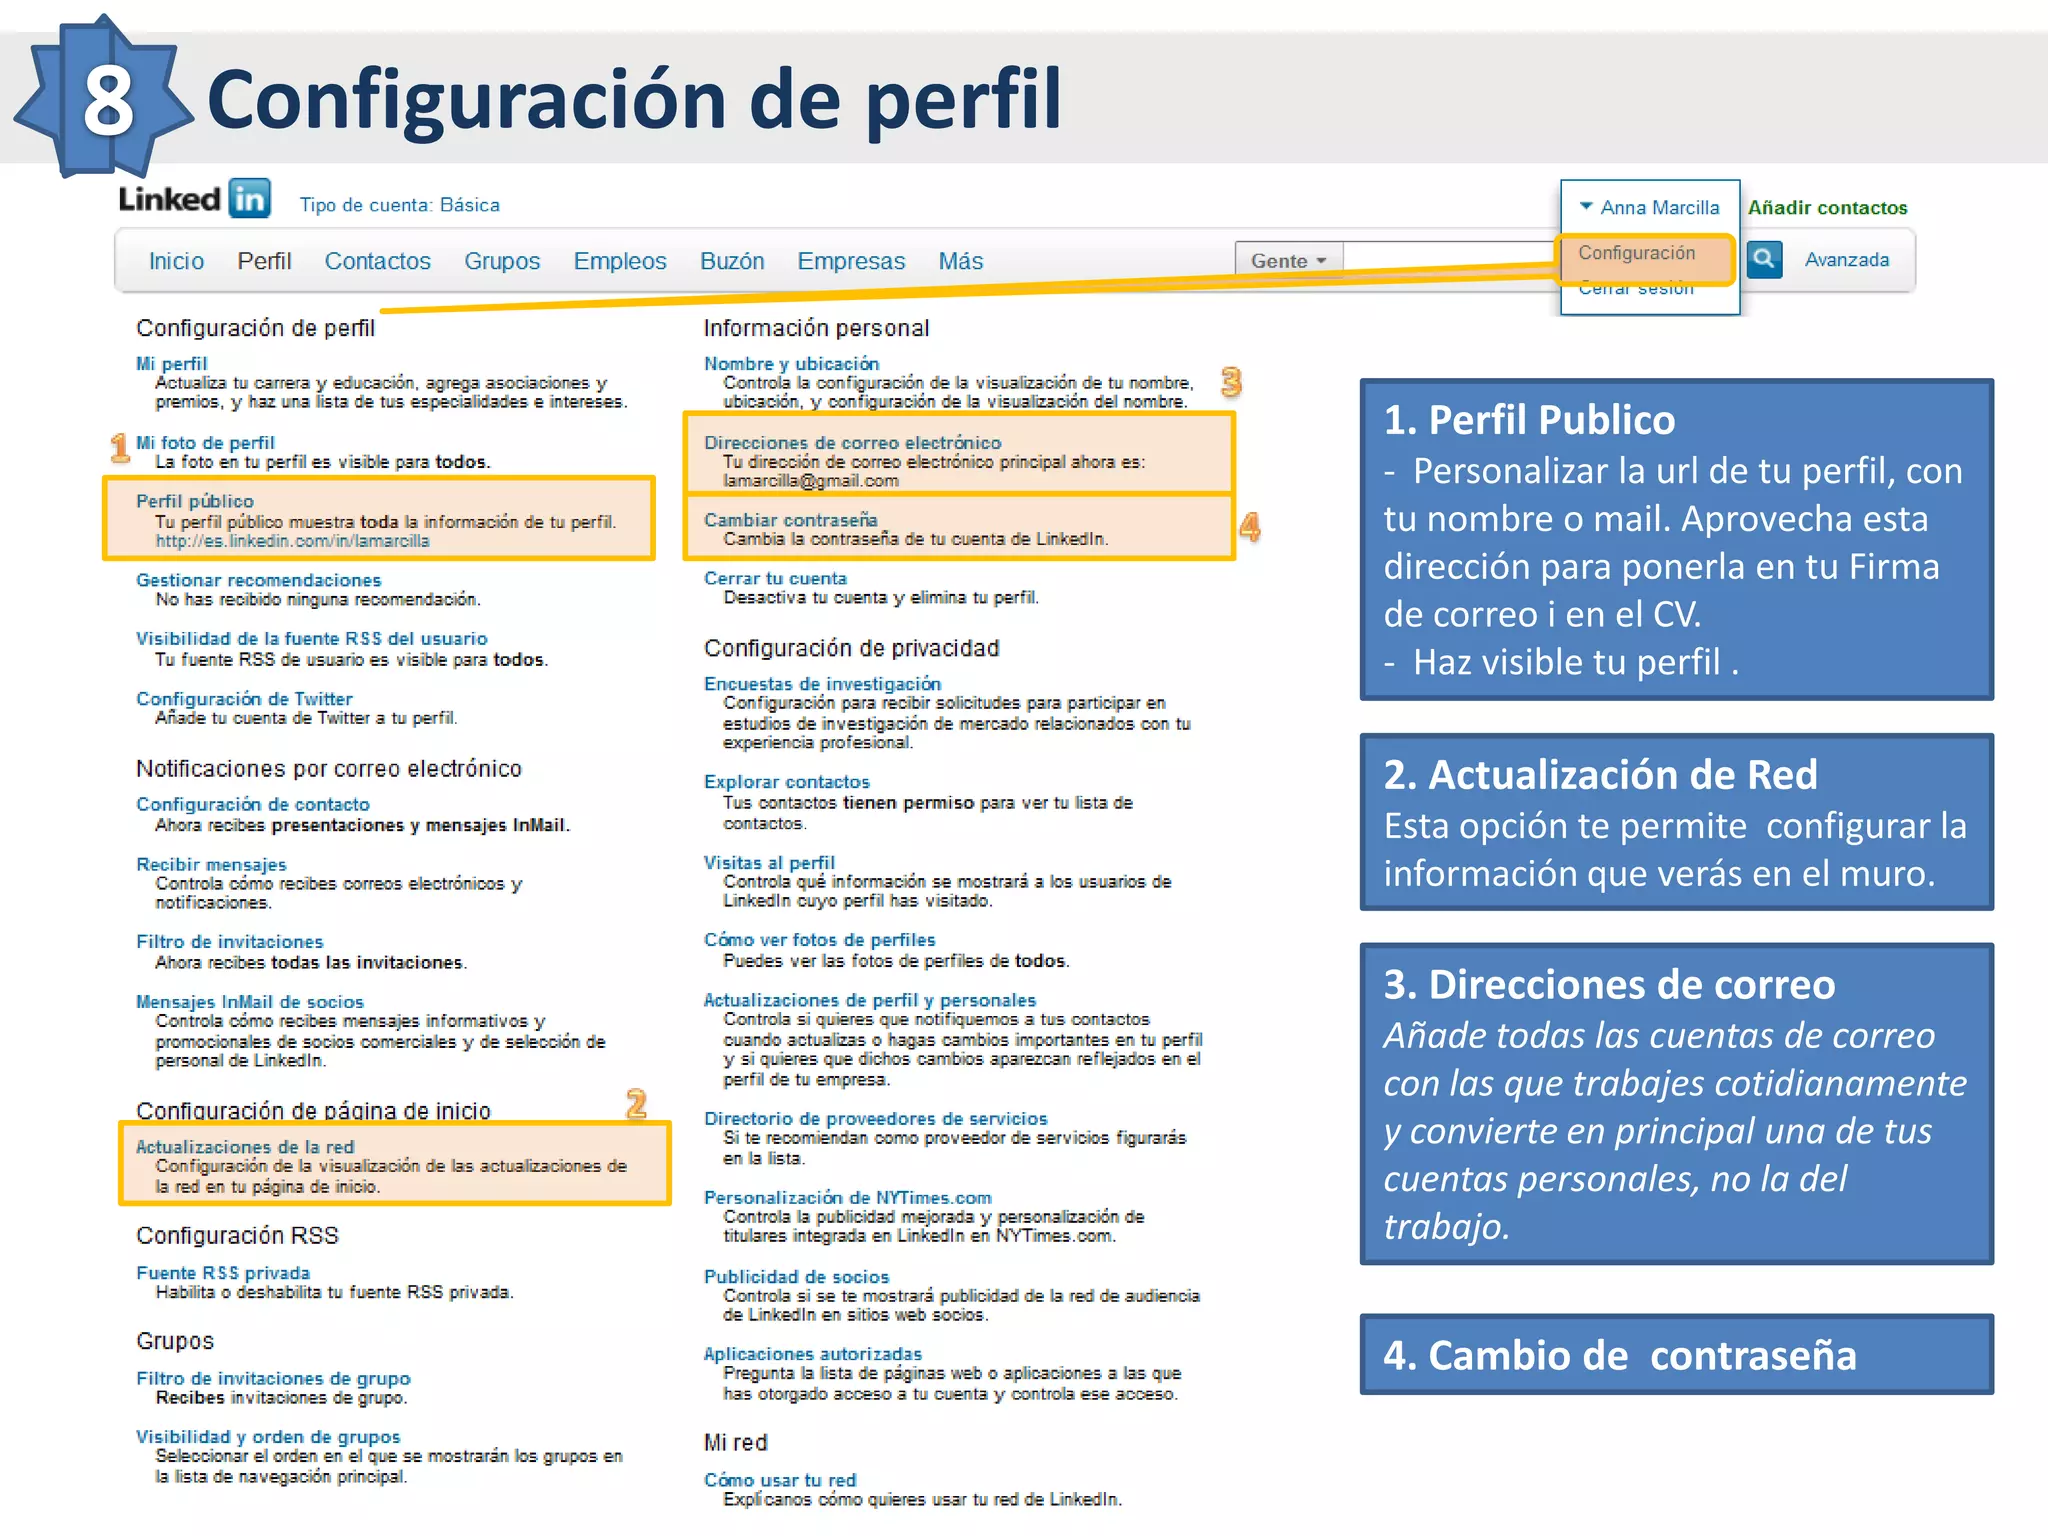Open Cómo usar tu red link
Viewport: 2048px width, 1536px height.
(x=779, y=1480)
